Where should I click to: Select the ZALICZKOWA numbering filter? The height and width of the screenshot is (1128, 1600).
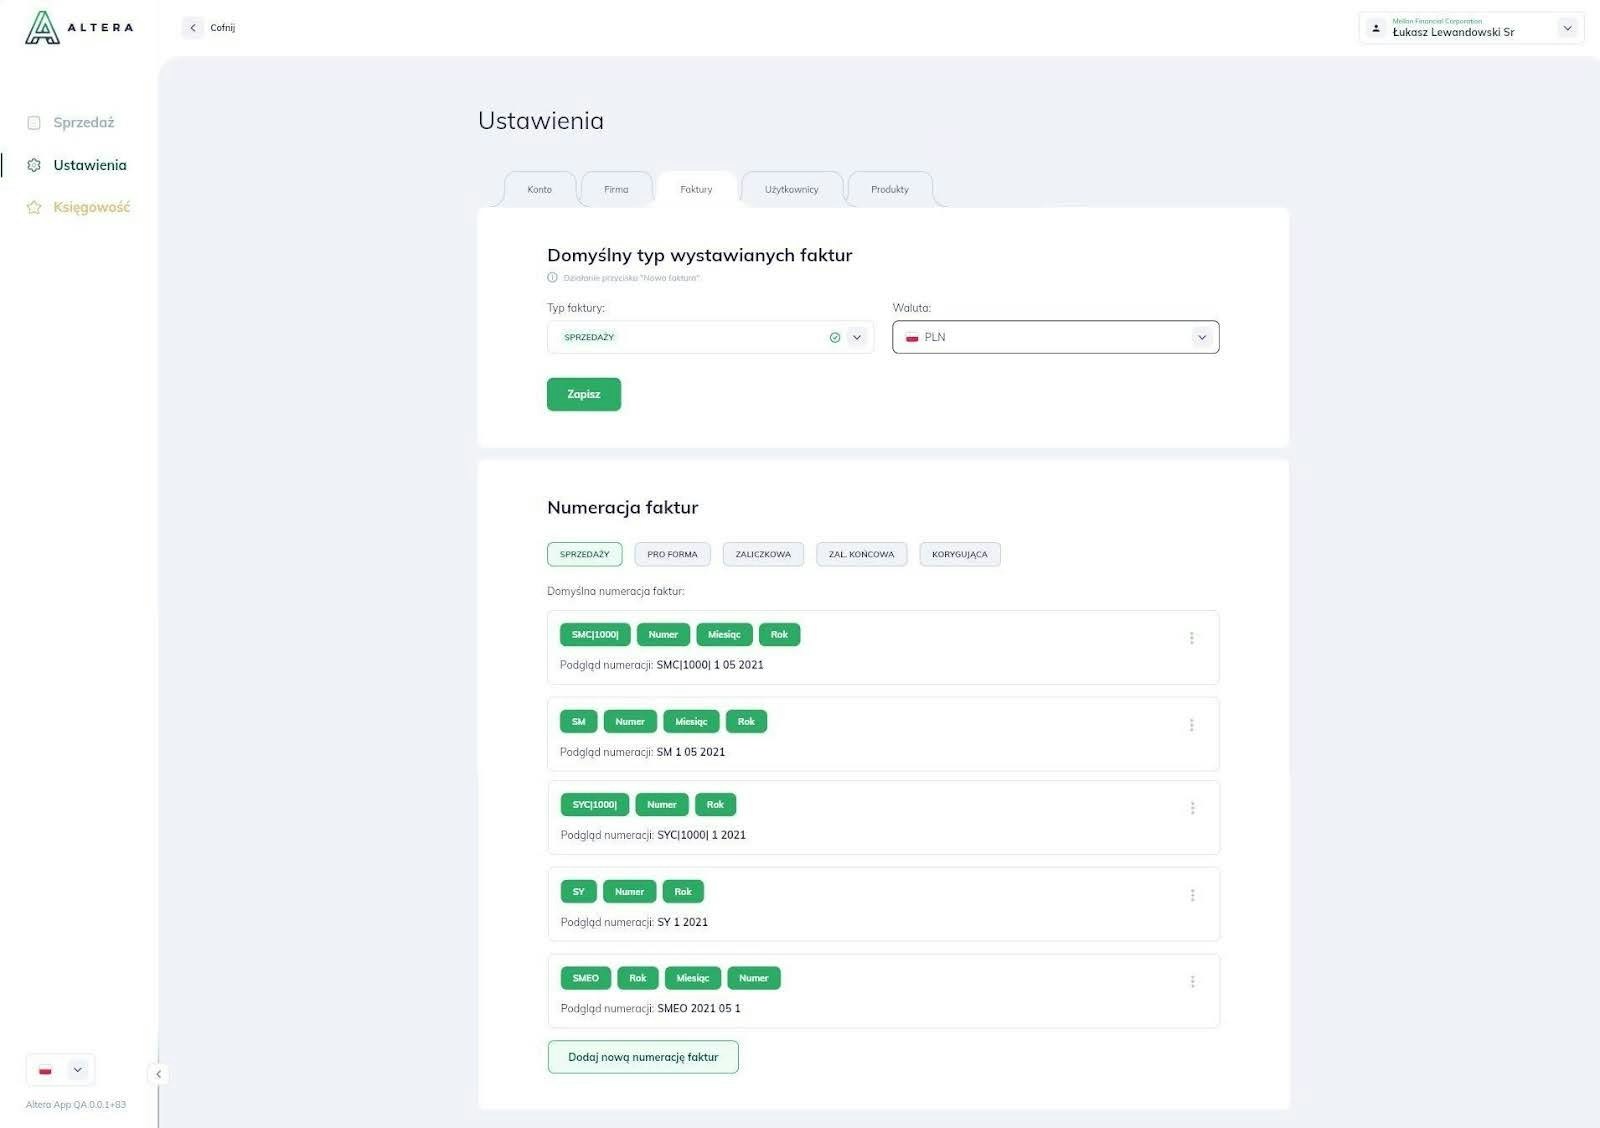(x=763, y=554)
